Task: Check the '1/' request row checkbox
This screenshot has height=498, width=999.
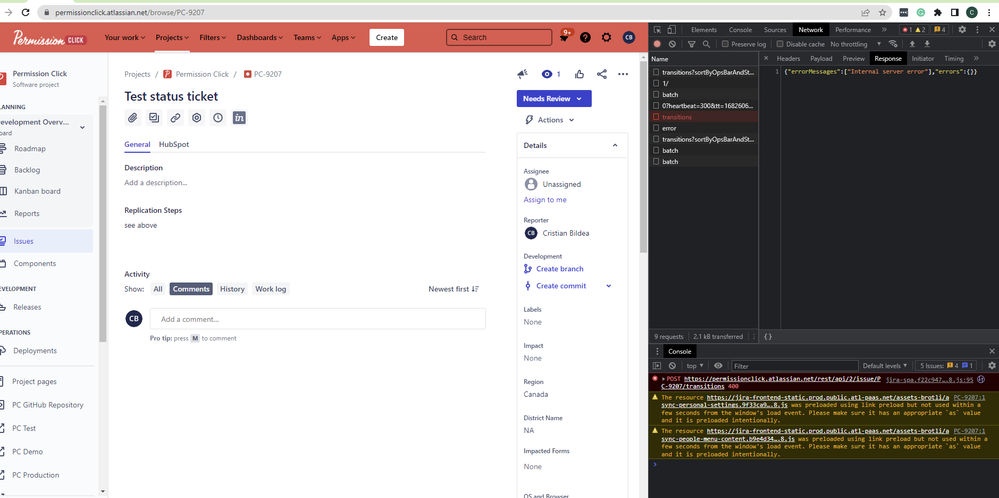Action: pos(656,83)
